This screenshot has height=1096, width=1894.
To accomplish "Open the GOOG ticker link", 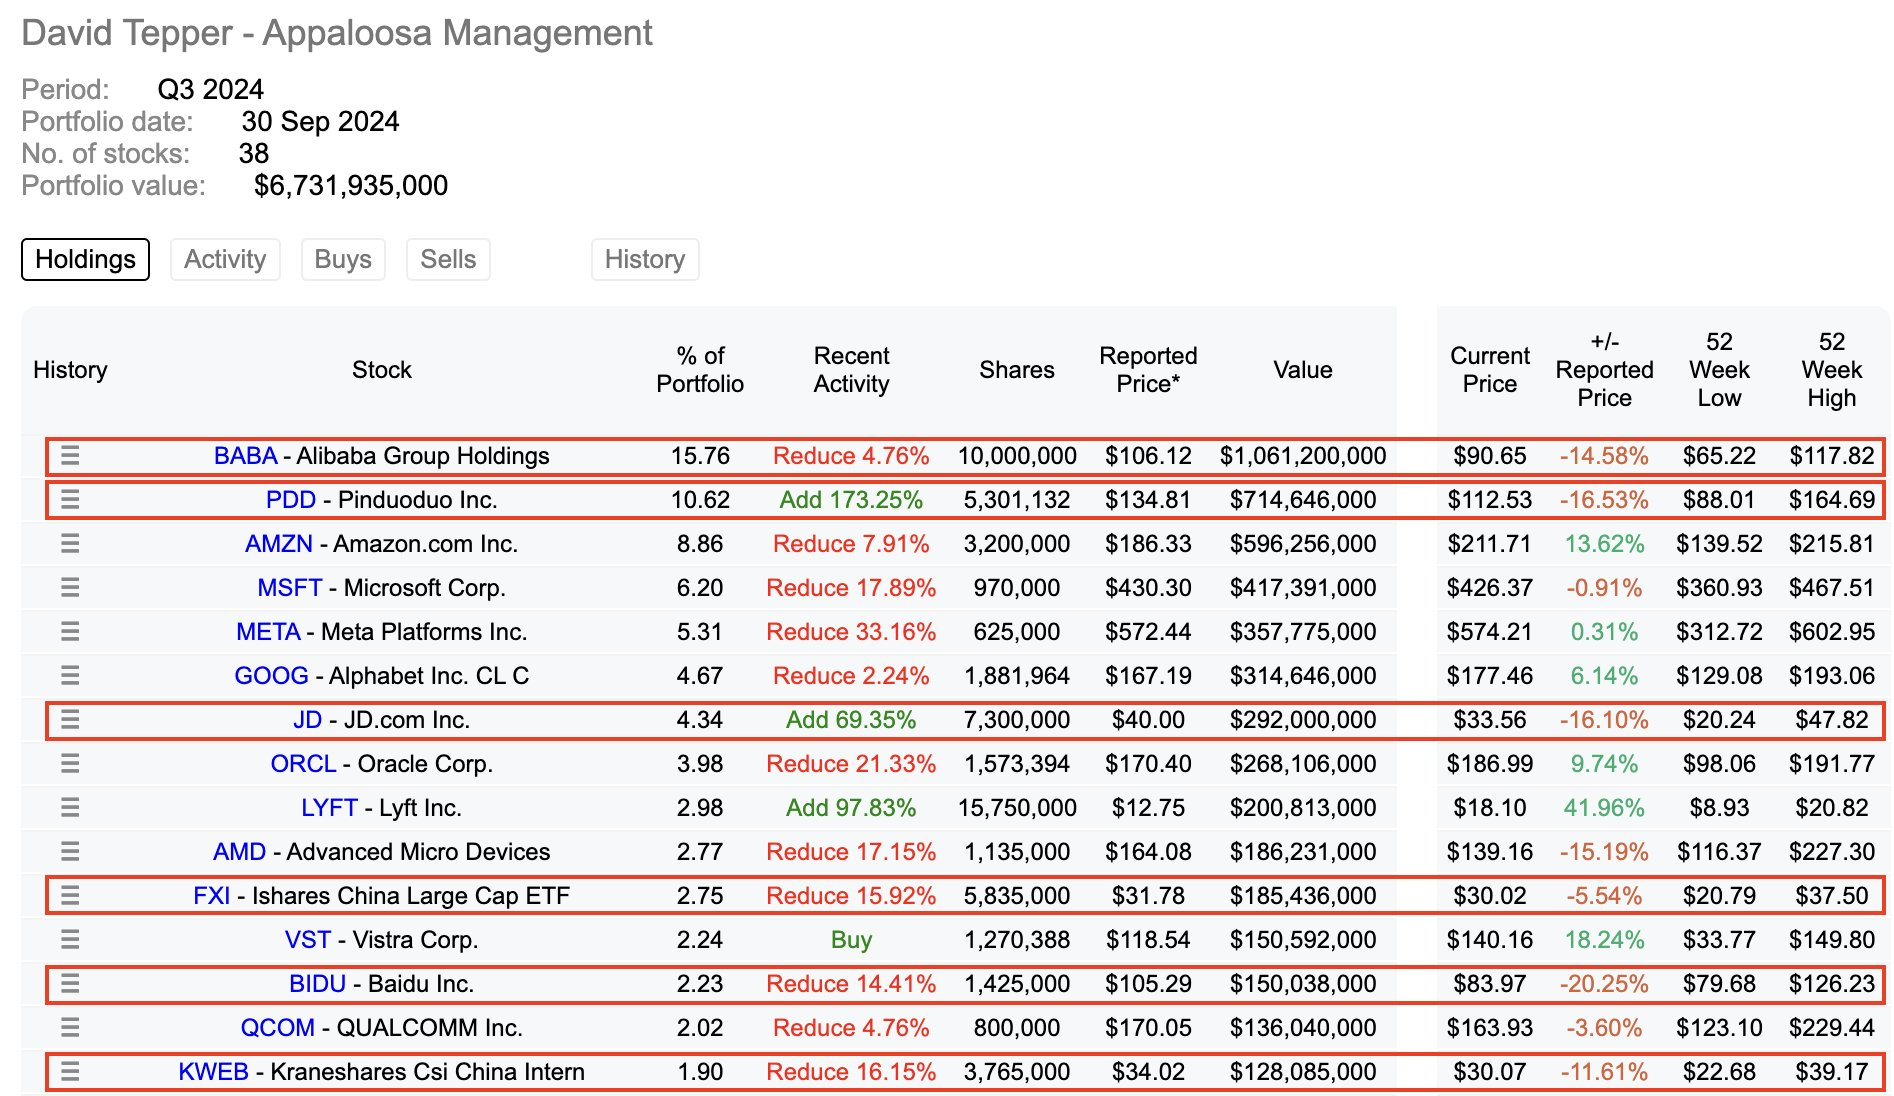I will [x=271, y=676].
